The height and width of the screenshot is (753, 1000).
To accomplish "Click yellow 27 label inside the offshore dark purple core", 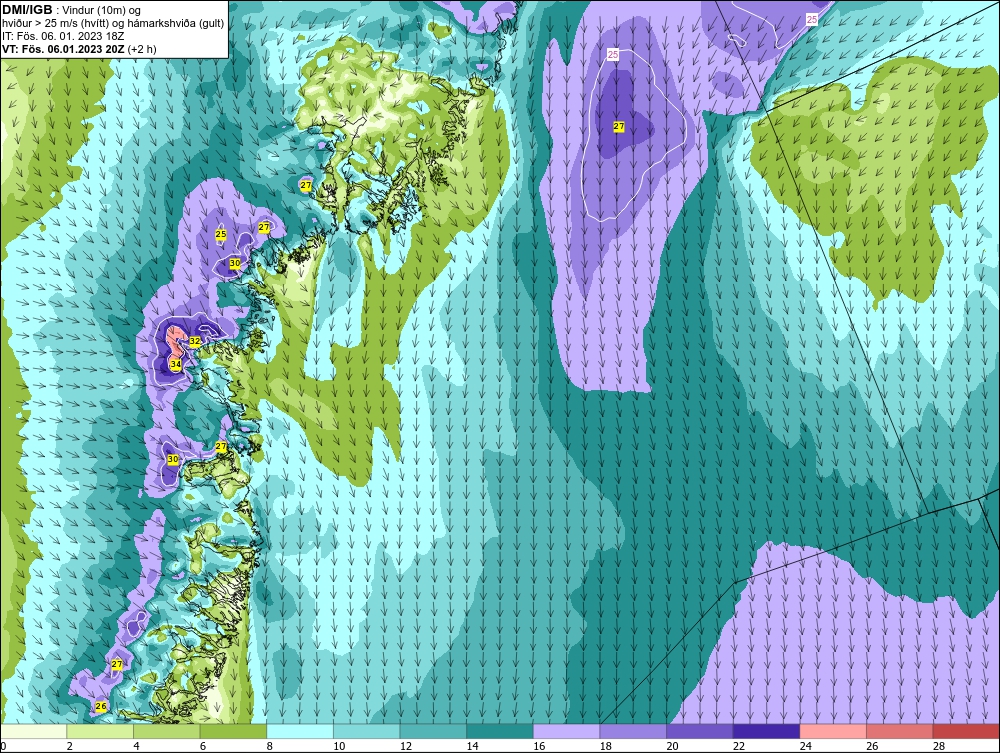I will 619,127.
